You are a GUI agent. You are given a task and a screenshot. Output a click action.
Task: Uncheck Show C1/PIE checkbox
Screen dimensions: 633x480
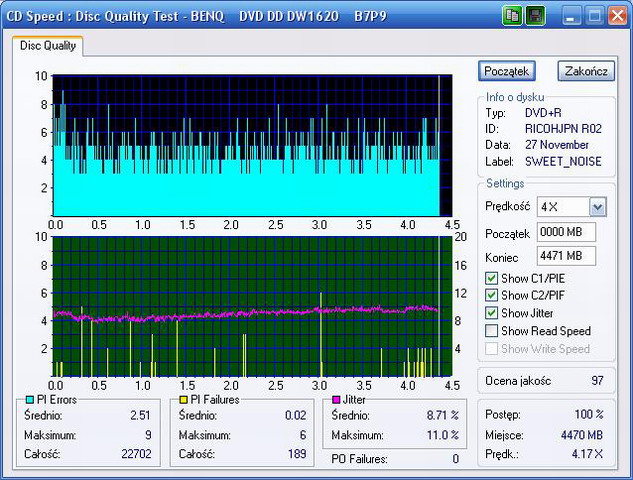tap(491, 279)
